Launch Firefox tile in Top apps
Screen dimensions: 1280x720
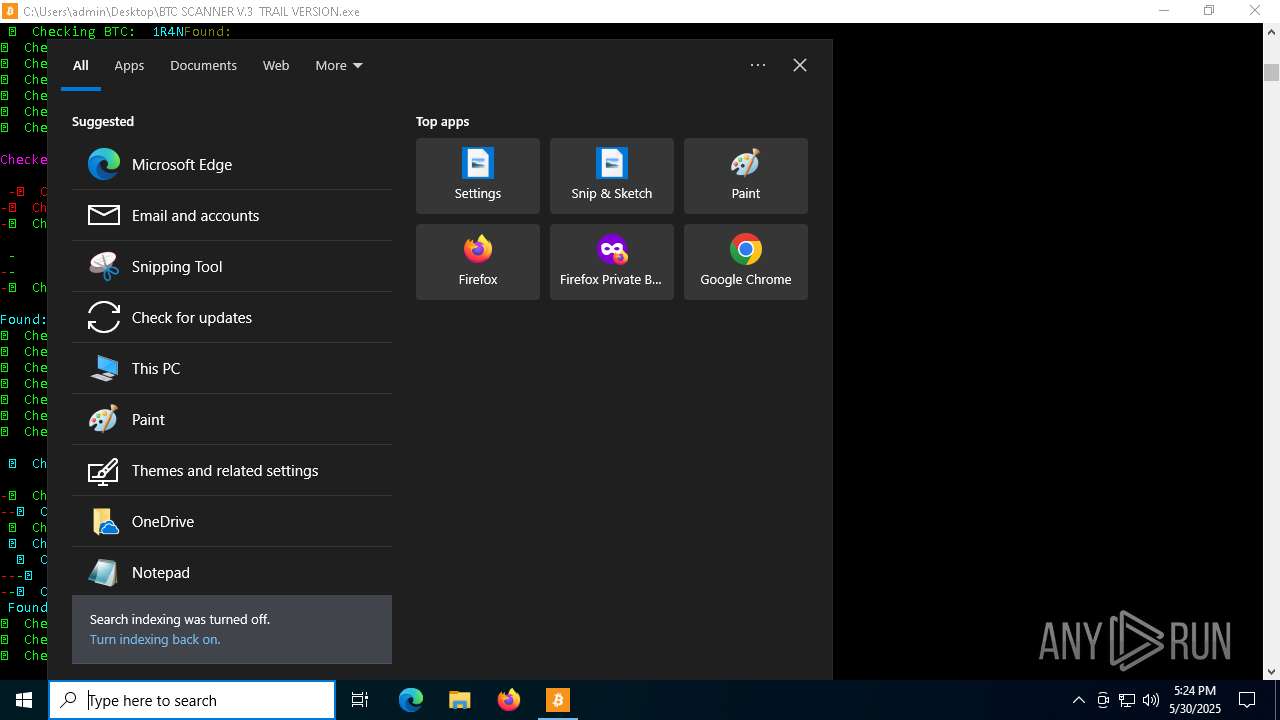coord(478,262)
